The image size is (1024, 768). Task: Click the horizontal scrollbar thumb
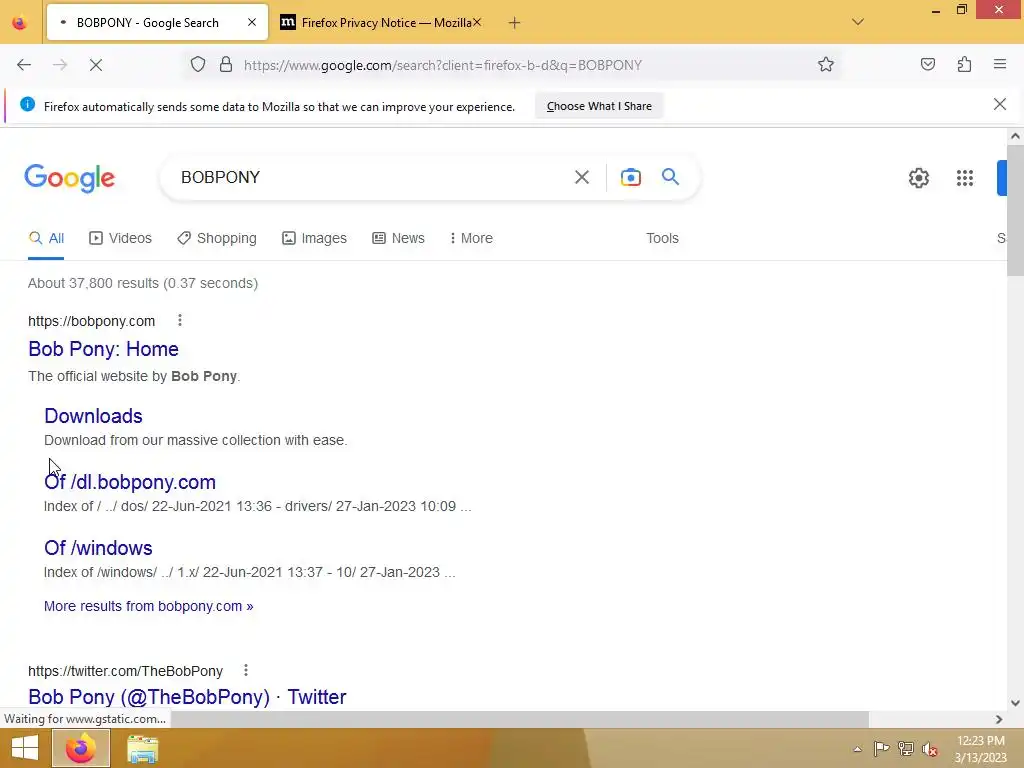(x=520, y=719)
